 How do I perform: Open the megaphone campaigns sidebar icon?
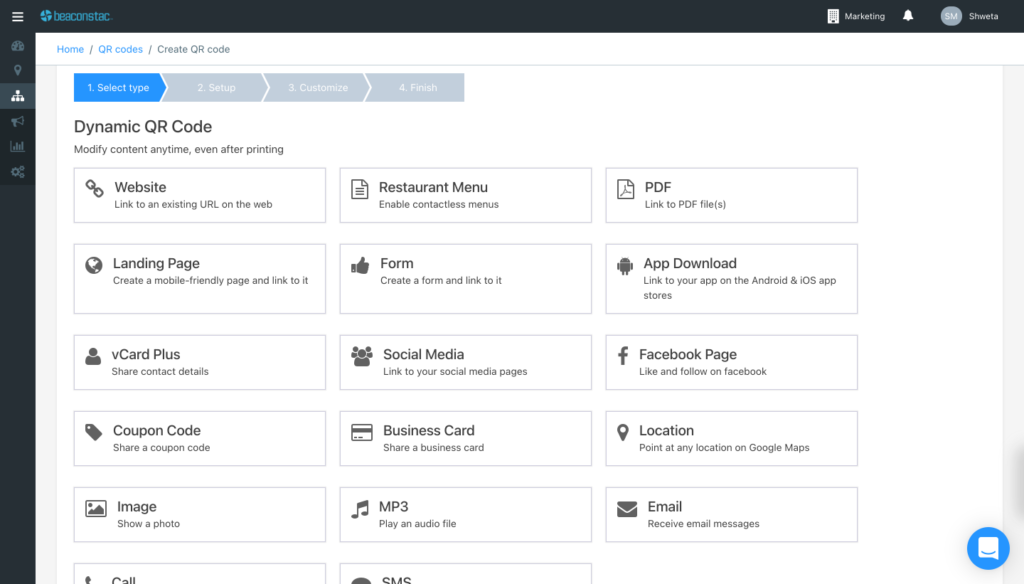click(18, 121)
